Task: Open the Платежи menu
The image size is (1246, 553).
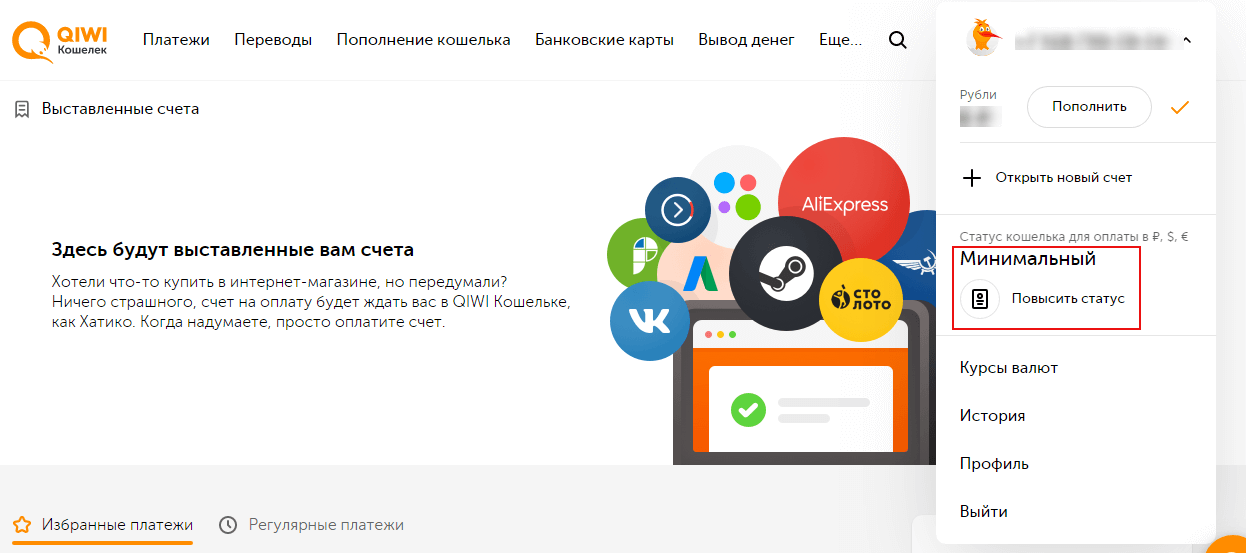Action: [x=176, y=40]
